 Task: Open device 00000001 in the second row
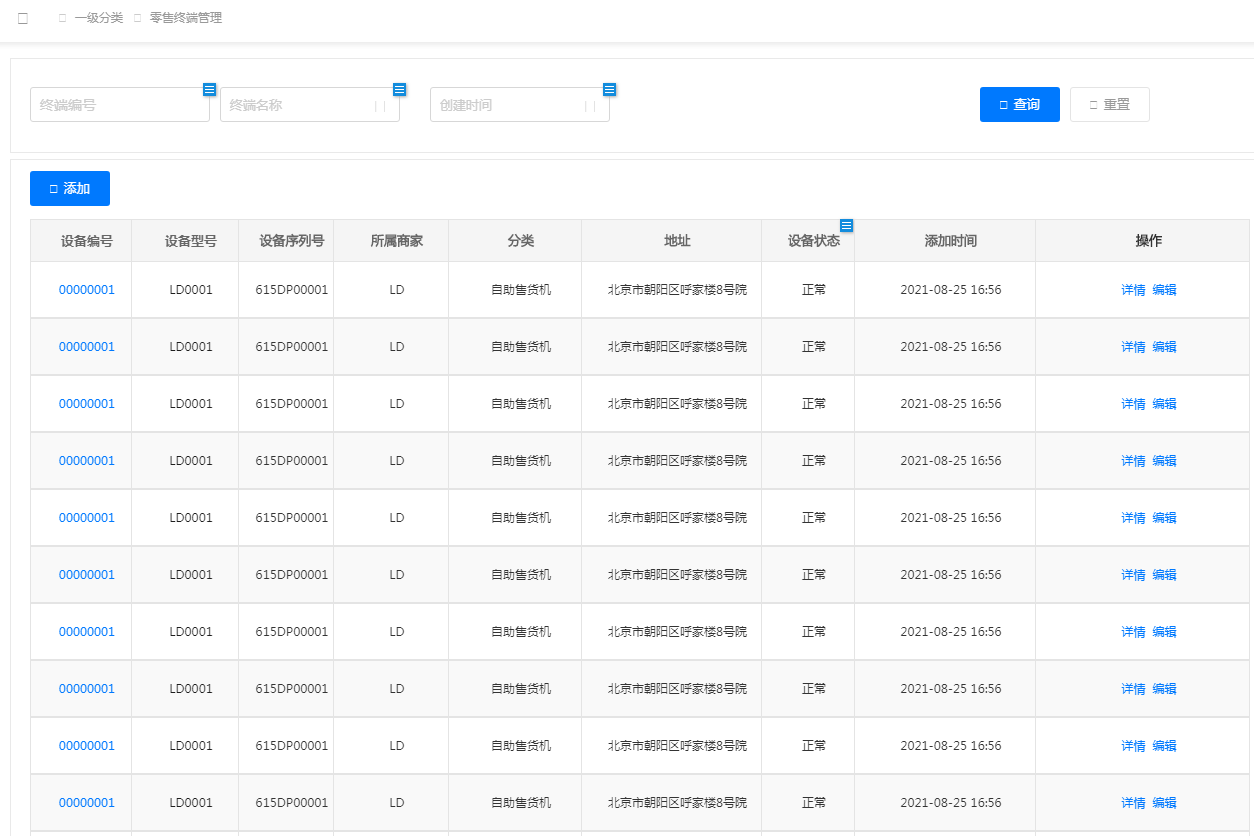[87, 347]
